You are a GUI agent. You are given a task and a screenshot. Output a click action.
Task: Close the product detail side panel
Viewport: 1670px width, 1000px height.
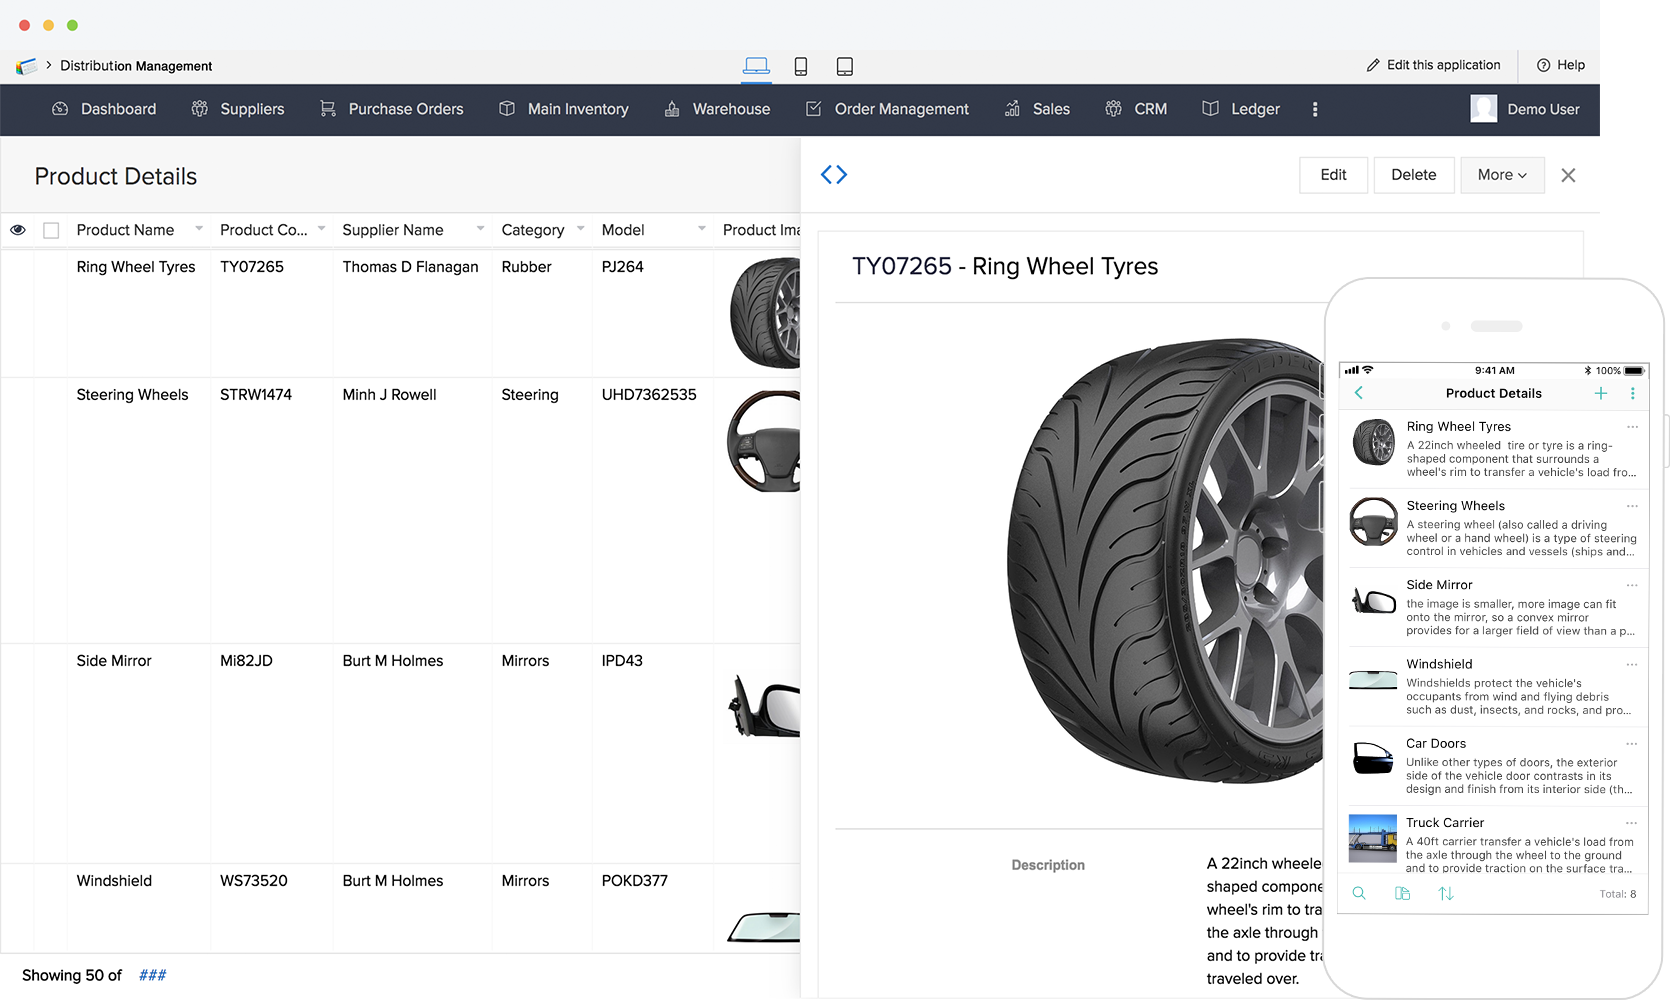1568,175
